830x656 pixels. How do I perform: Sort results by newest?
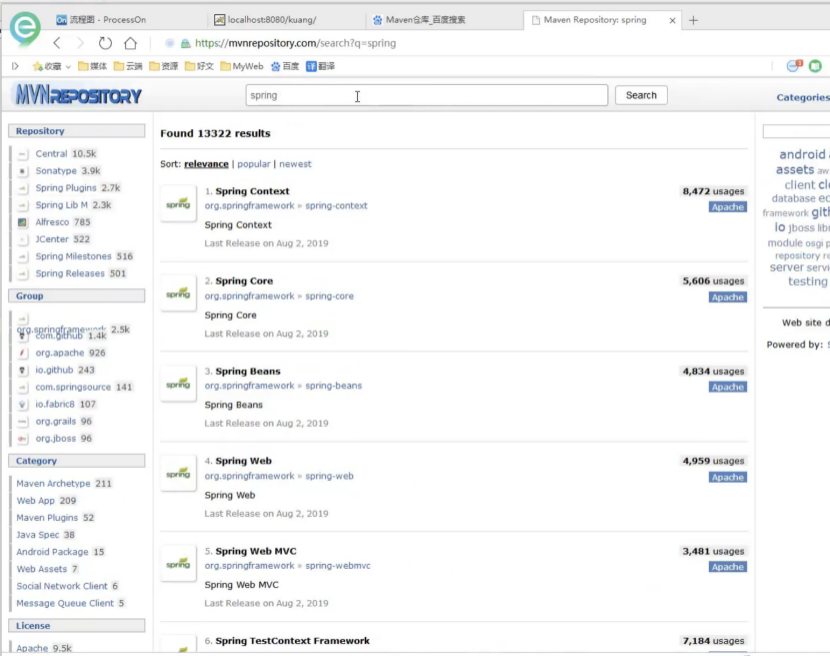click(x=295, y=164)
